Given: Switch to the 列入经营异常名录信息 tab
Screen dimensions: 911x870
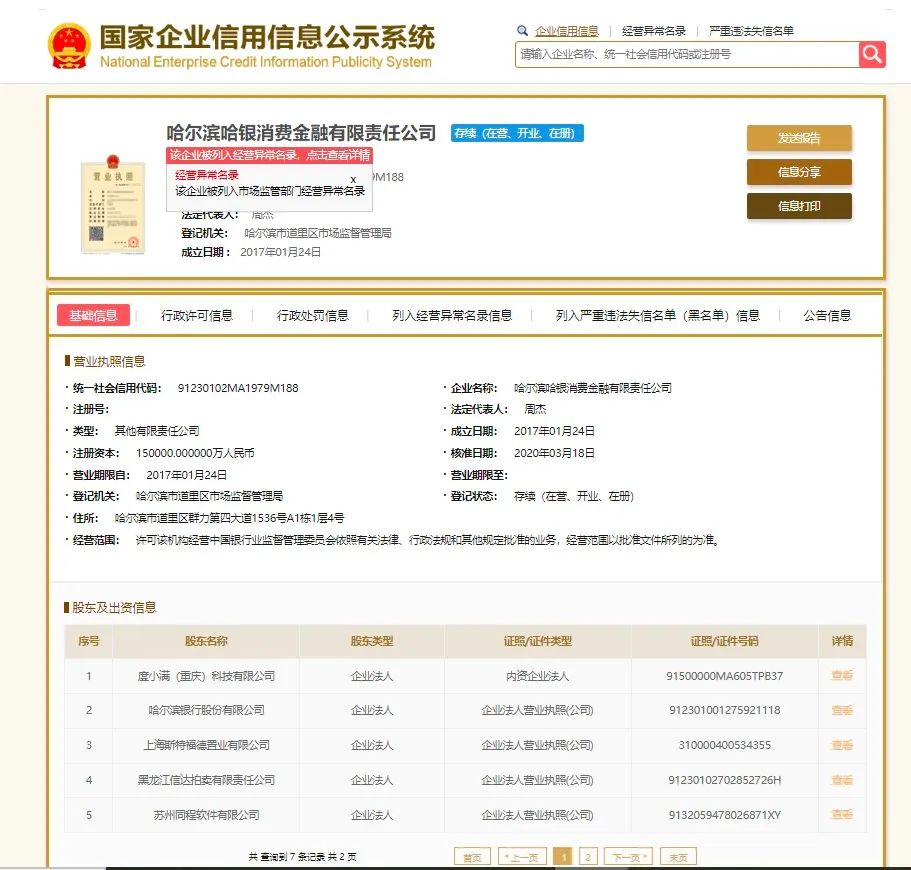Looking at the screenshot, I should [x=451, y=316].
